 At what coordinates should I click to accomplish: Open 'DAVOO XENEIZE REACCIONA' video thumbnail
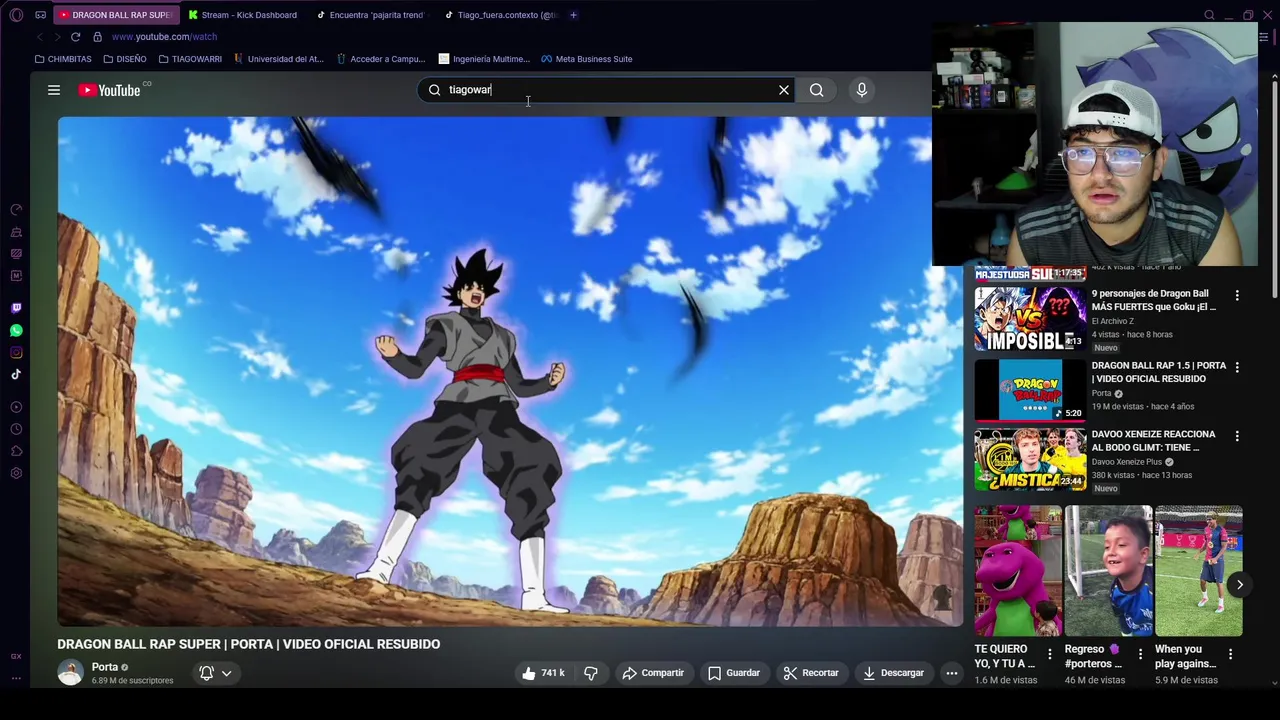pos(1030,459)
